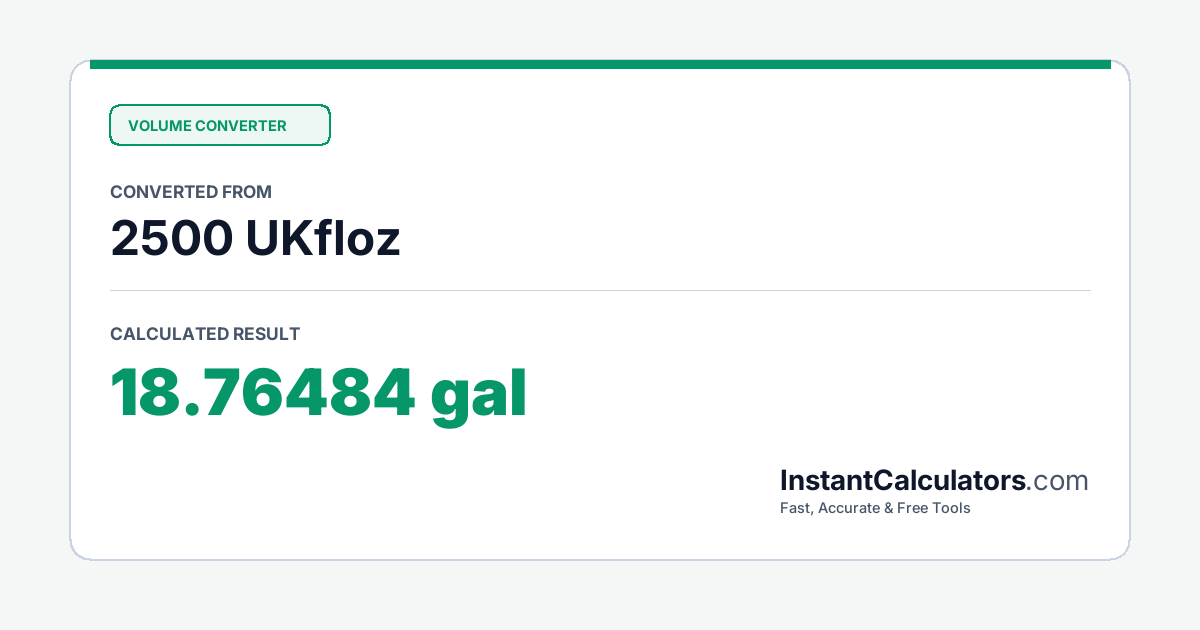Click the CONVERTED FROM label
1200x630 pixels.
(191, 192)
